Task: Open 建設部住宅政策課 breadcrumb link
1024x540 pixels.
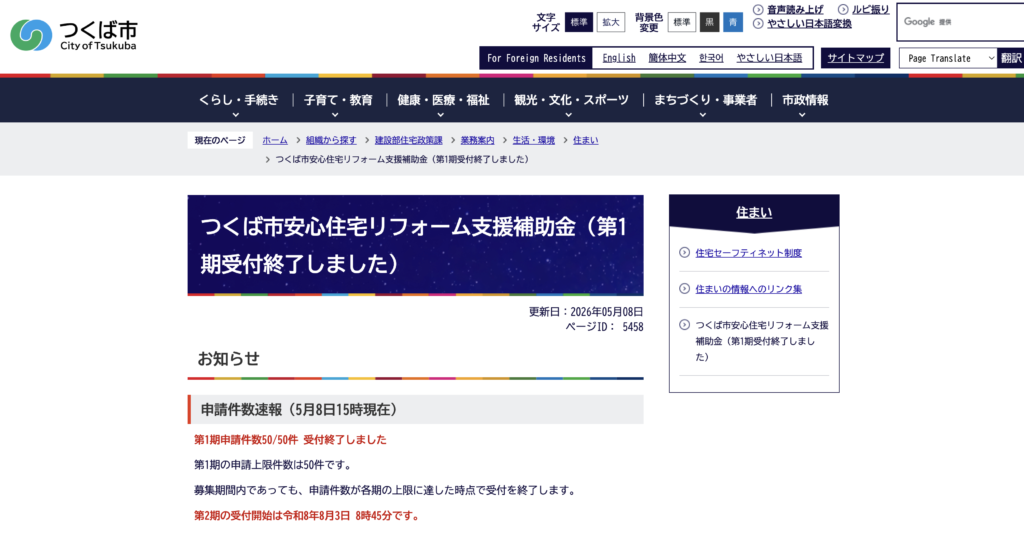Action: click(408, 140)
